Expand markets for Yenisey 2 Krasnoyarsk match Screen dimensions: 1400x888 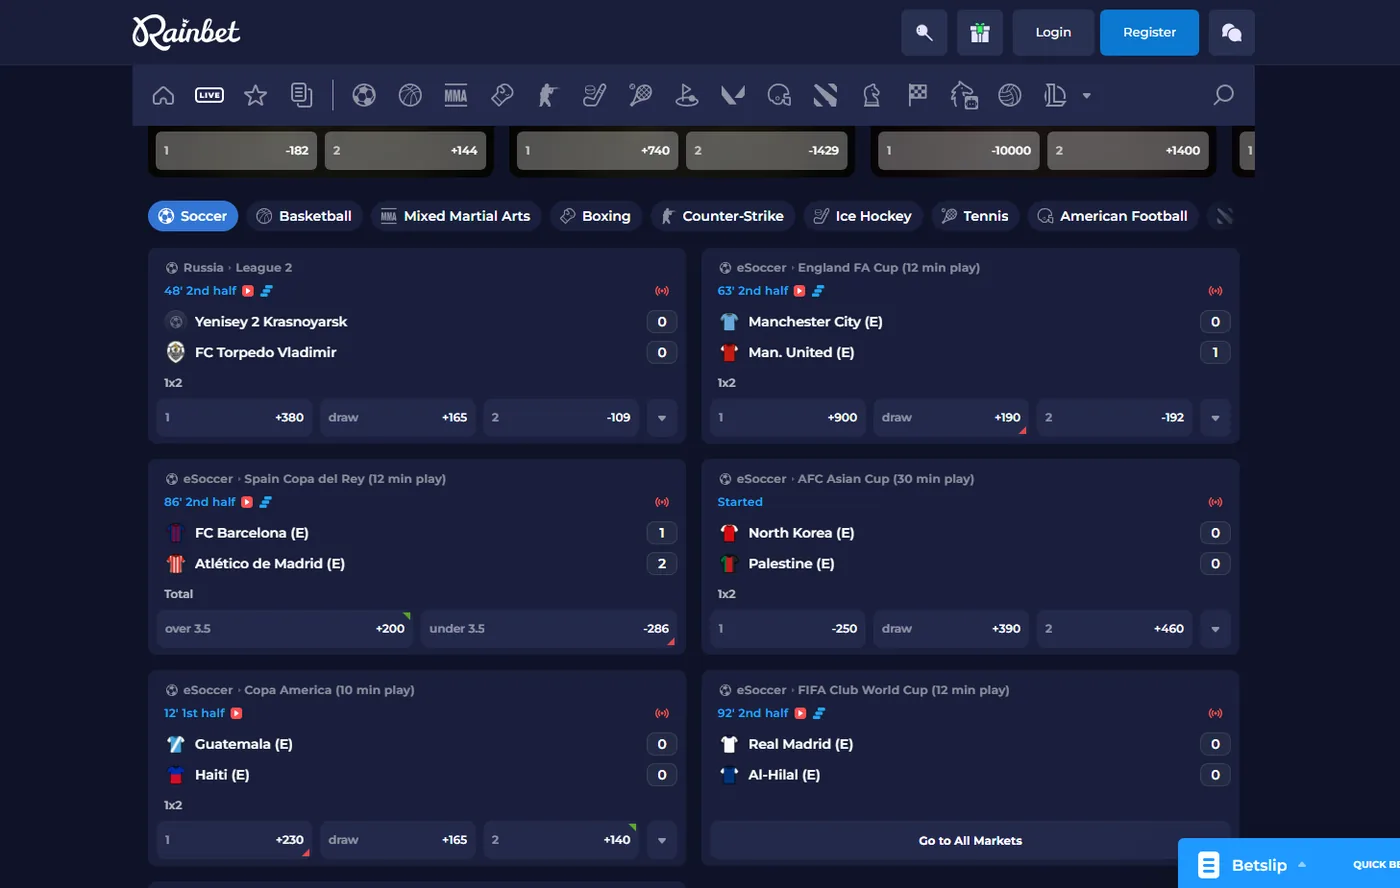tap(662, 418)
